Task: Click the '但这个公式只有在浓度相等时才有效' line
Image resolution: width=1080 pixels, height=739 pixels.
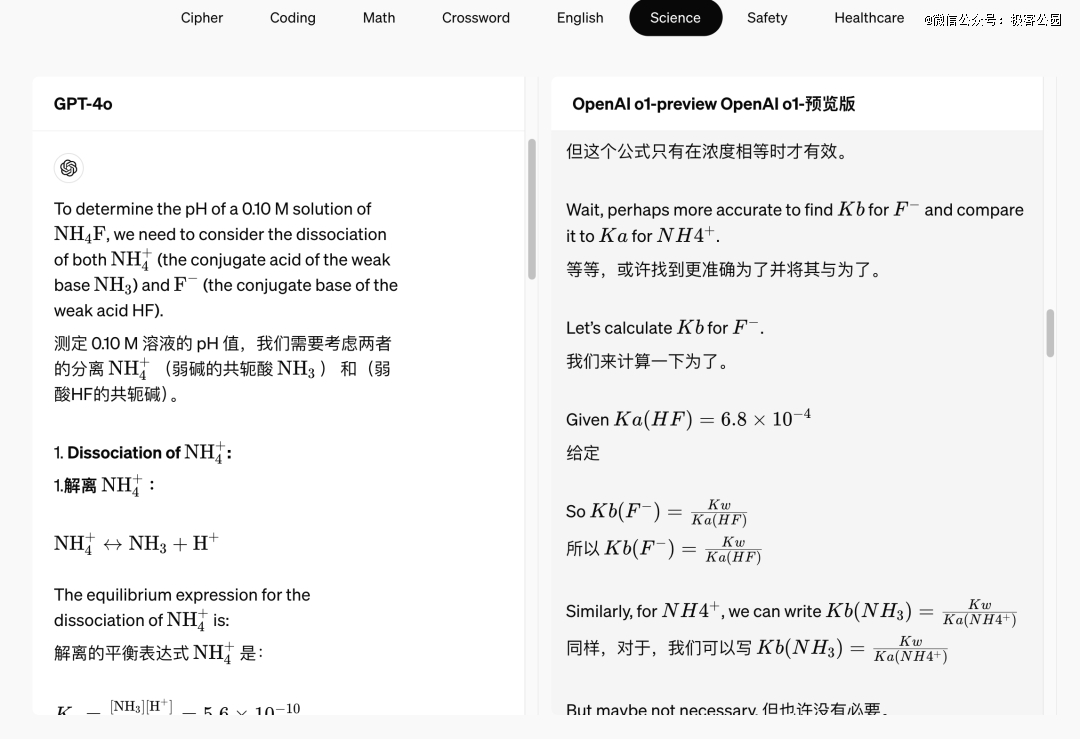Action: coord(707,152)
